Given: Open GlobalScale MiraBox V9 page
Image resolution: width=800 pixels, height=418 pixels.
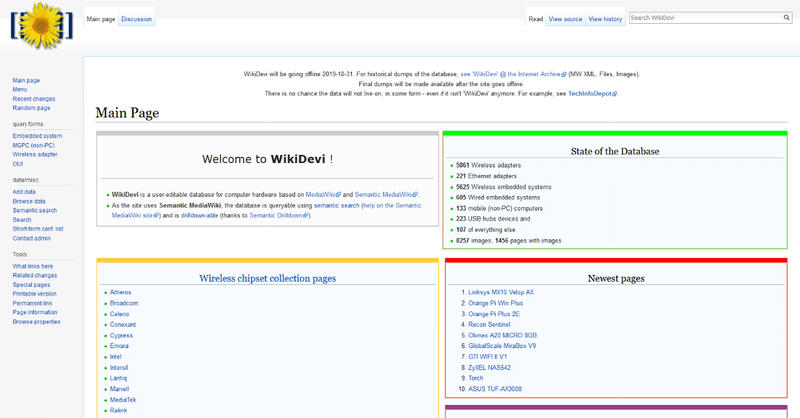Looking at the screenshot, I should (x=502, y=346).
